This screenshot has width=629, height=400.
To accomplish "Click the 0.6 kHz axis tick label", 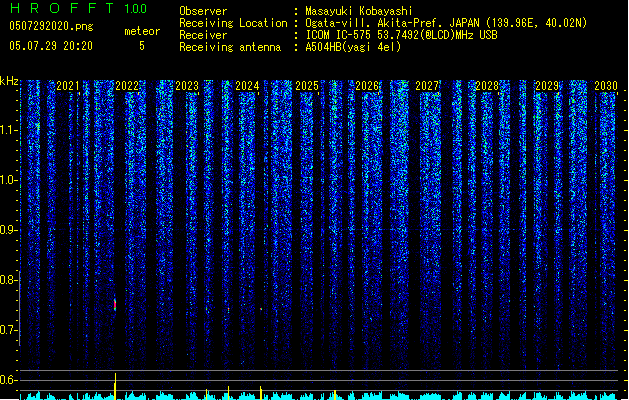I will click(8, 380).
